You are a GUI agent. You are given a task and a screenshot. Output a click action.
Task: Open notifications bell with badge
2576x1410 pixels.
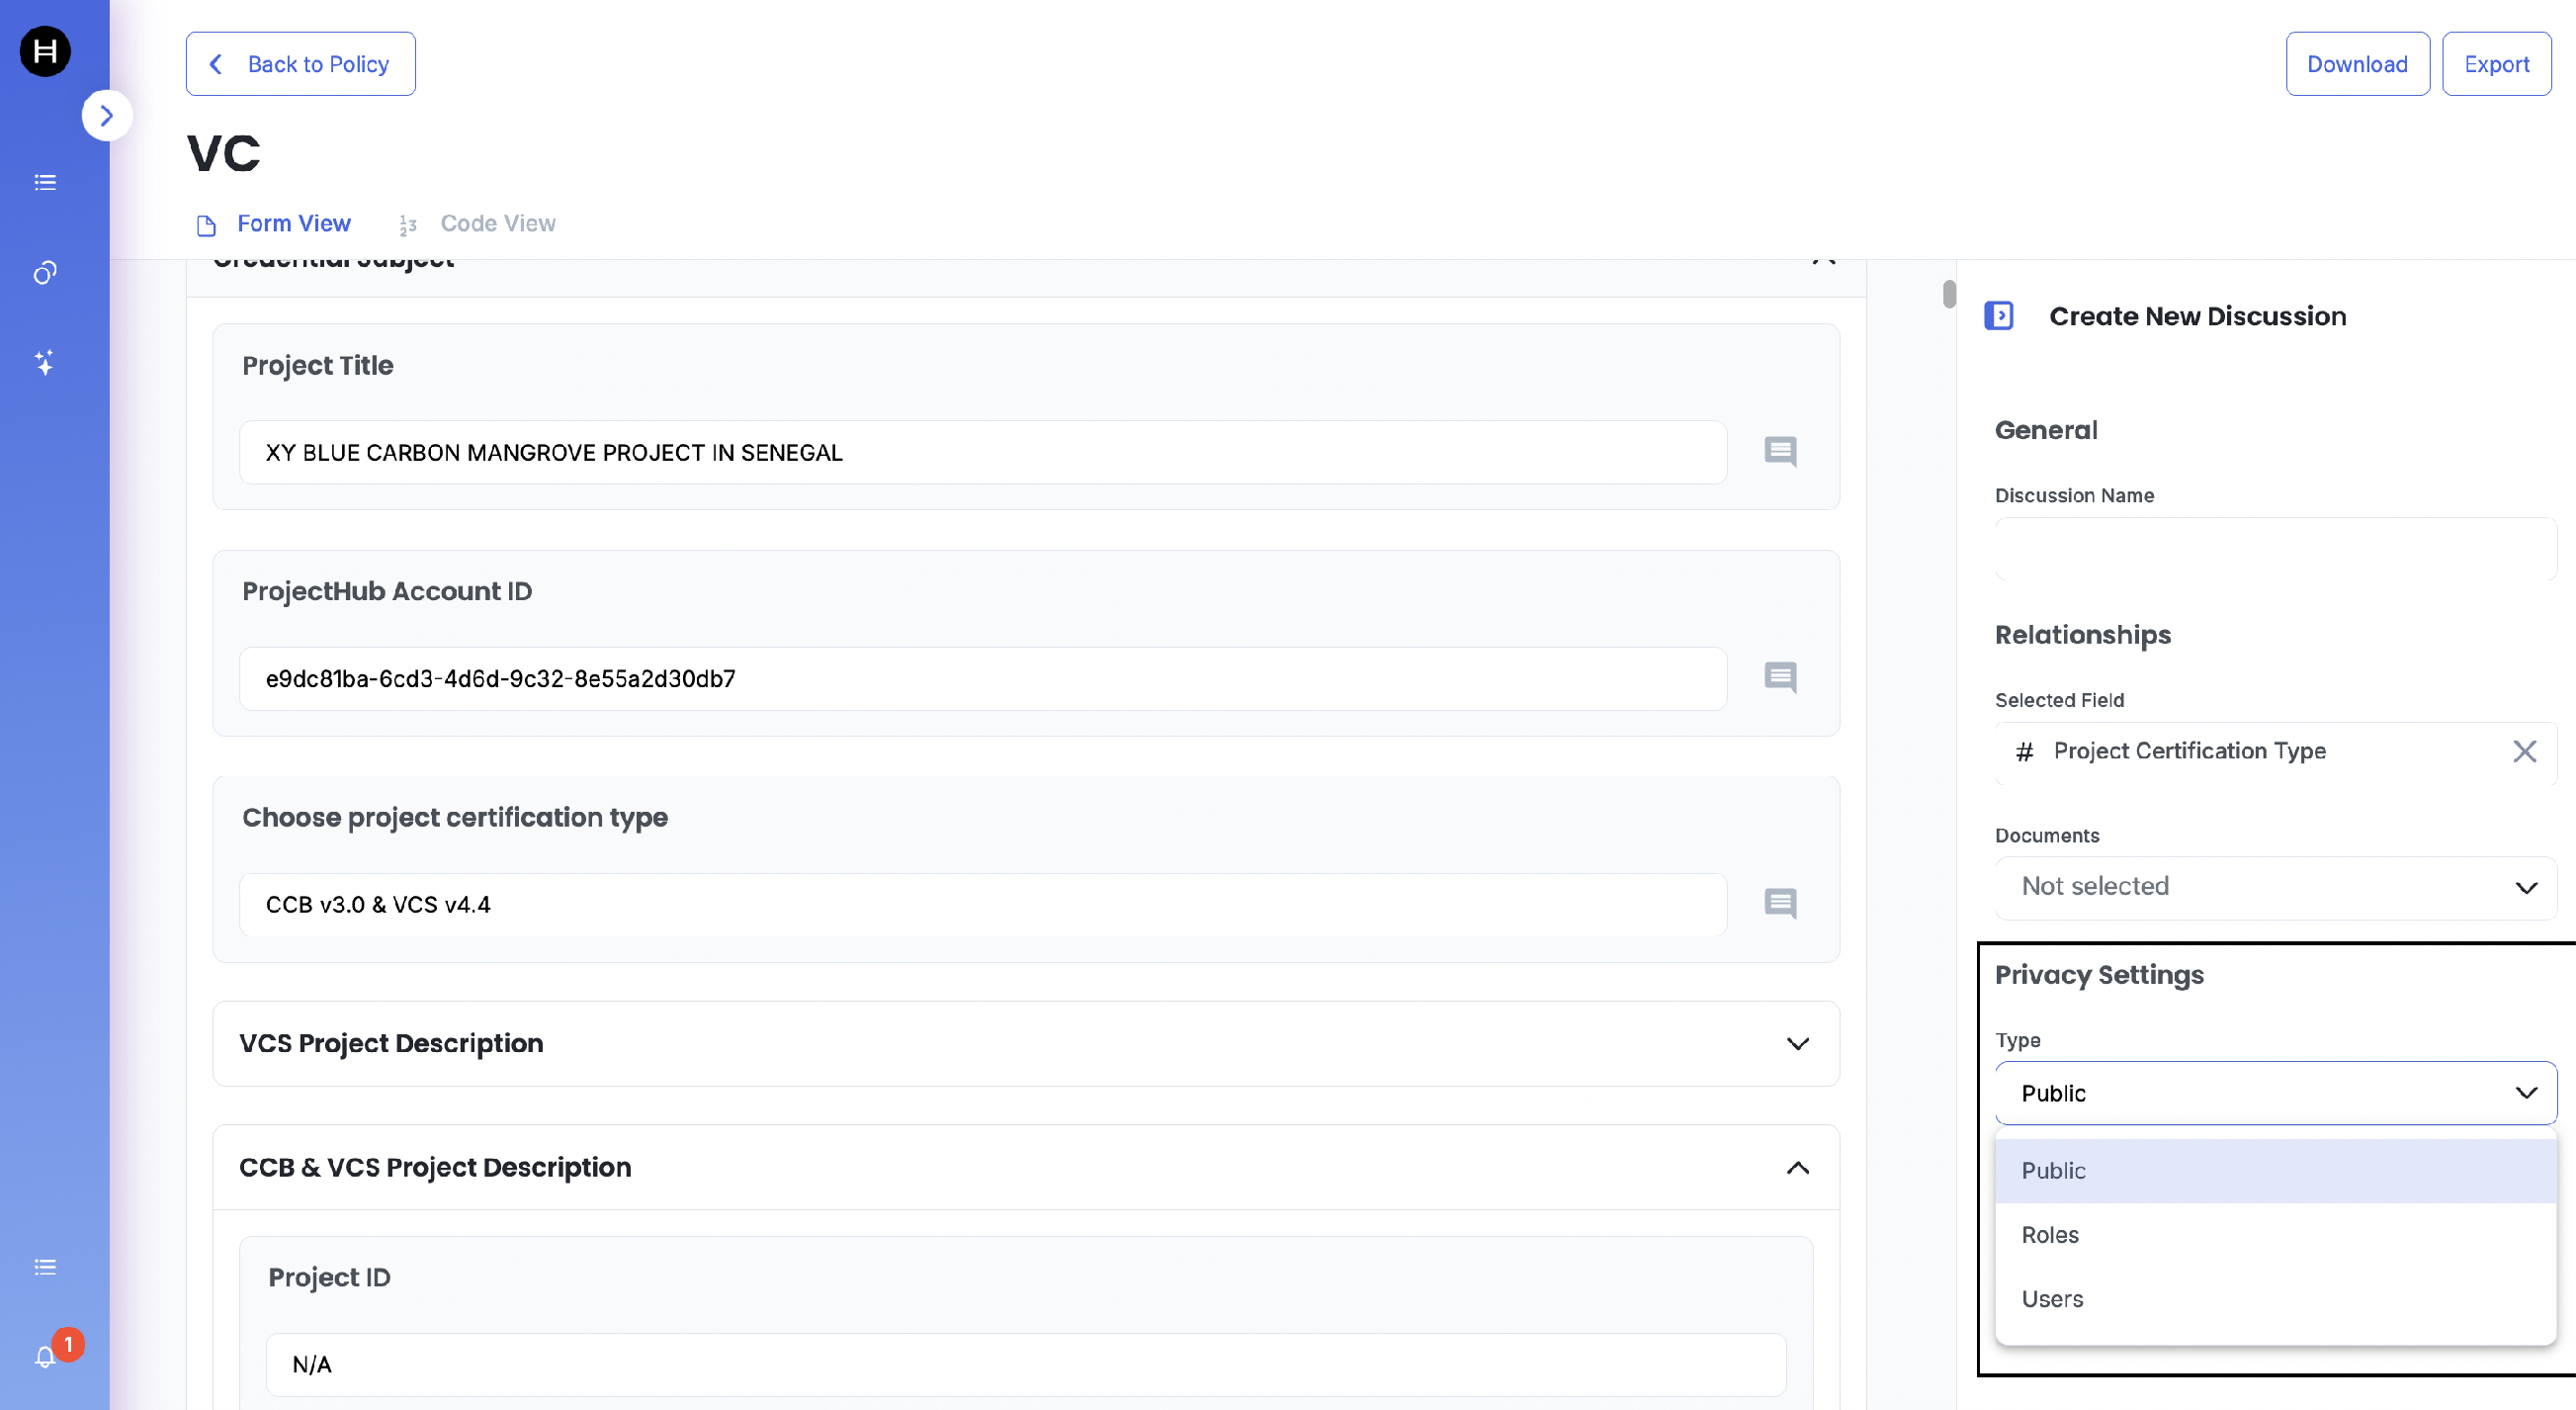(45, 1356)
